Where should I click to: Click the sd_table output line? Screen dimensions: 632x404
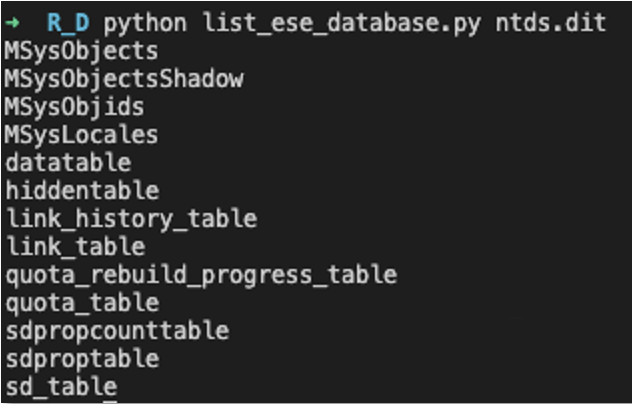tap(61, 387)
